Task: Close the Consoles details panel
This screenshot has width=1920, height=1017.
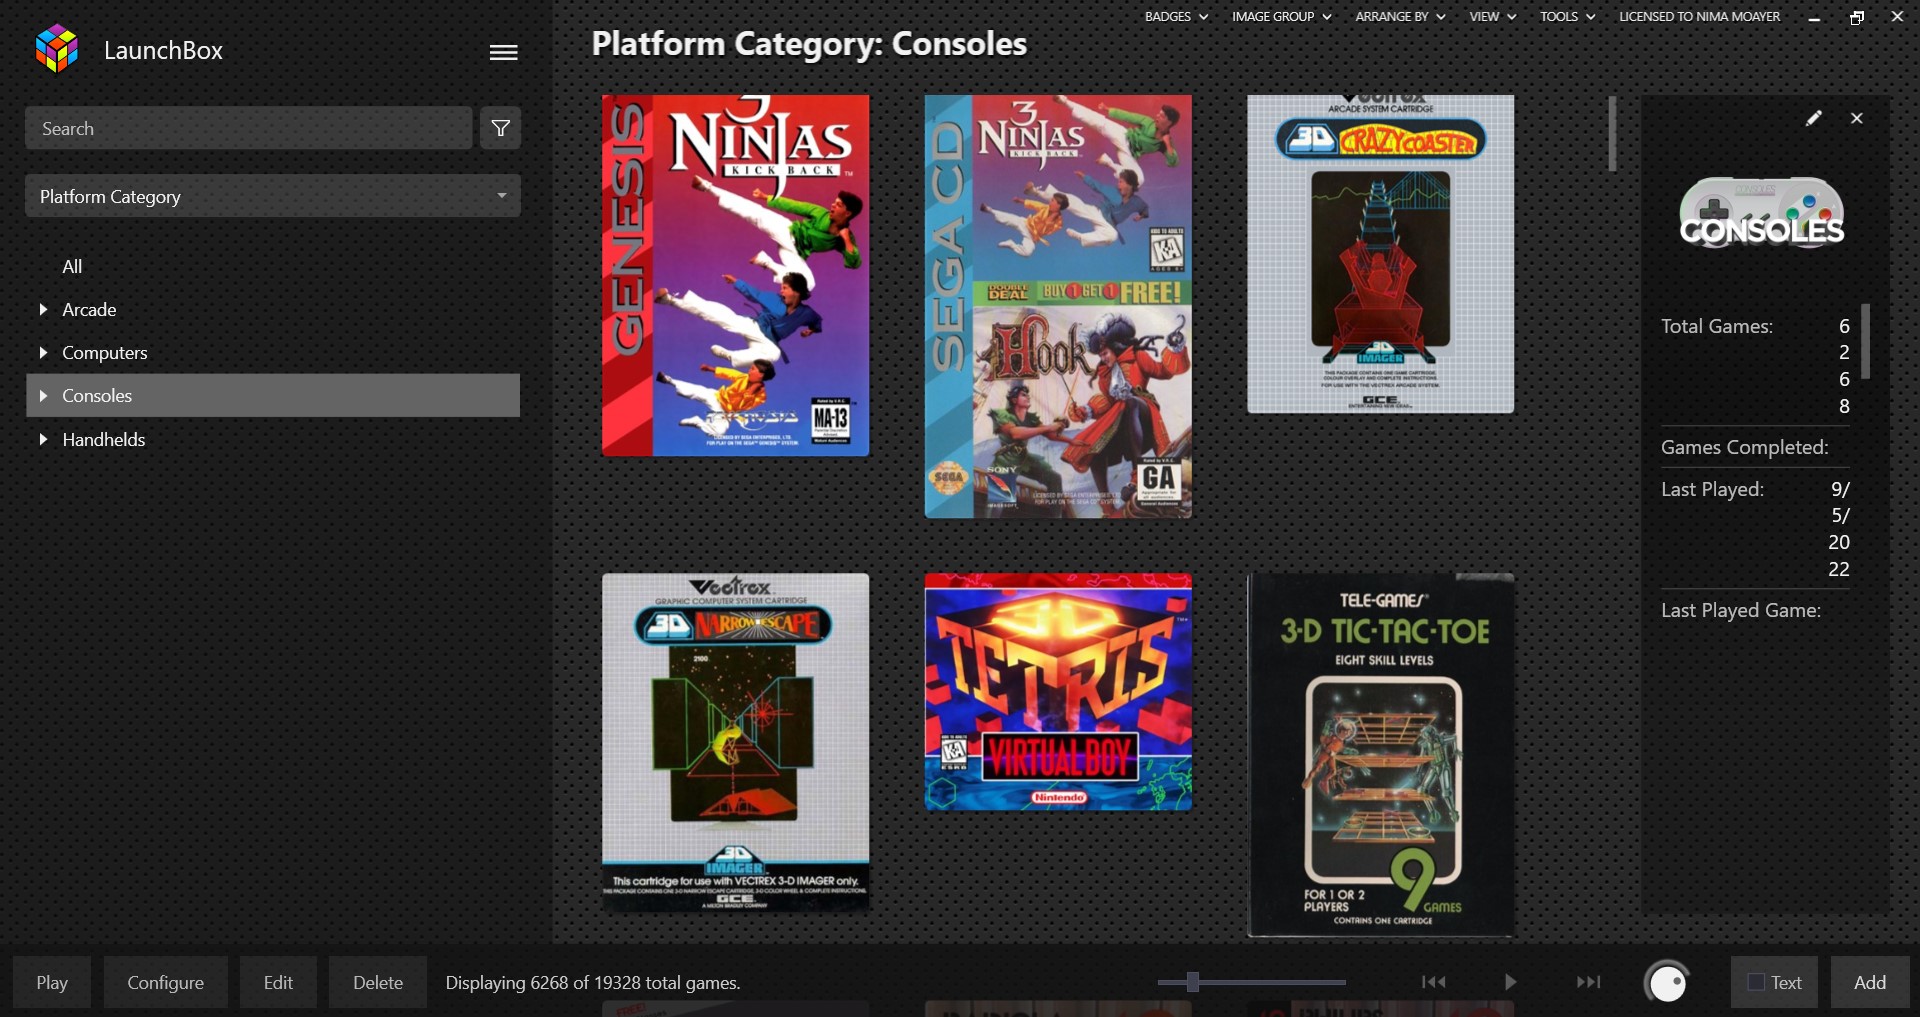Action: pos(1857,118)
